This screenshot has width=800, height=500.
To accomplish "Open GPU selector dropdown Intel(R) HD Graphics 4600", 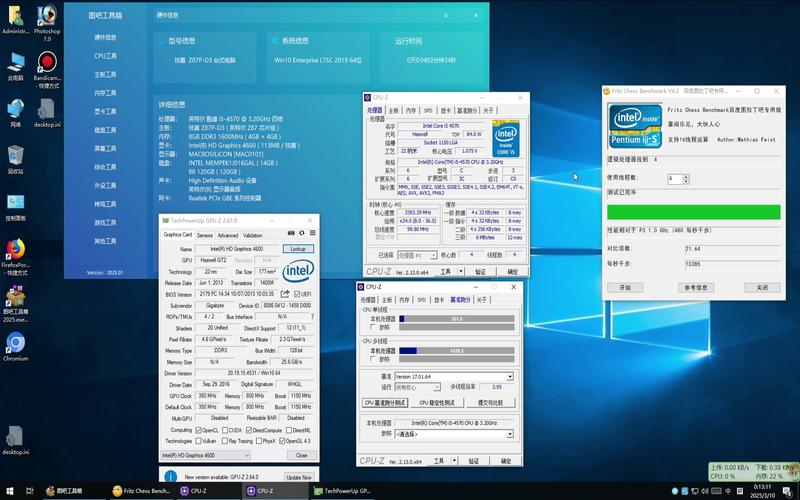I will (205, 455).
